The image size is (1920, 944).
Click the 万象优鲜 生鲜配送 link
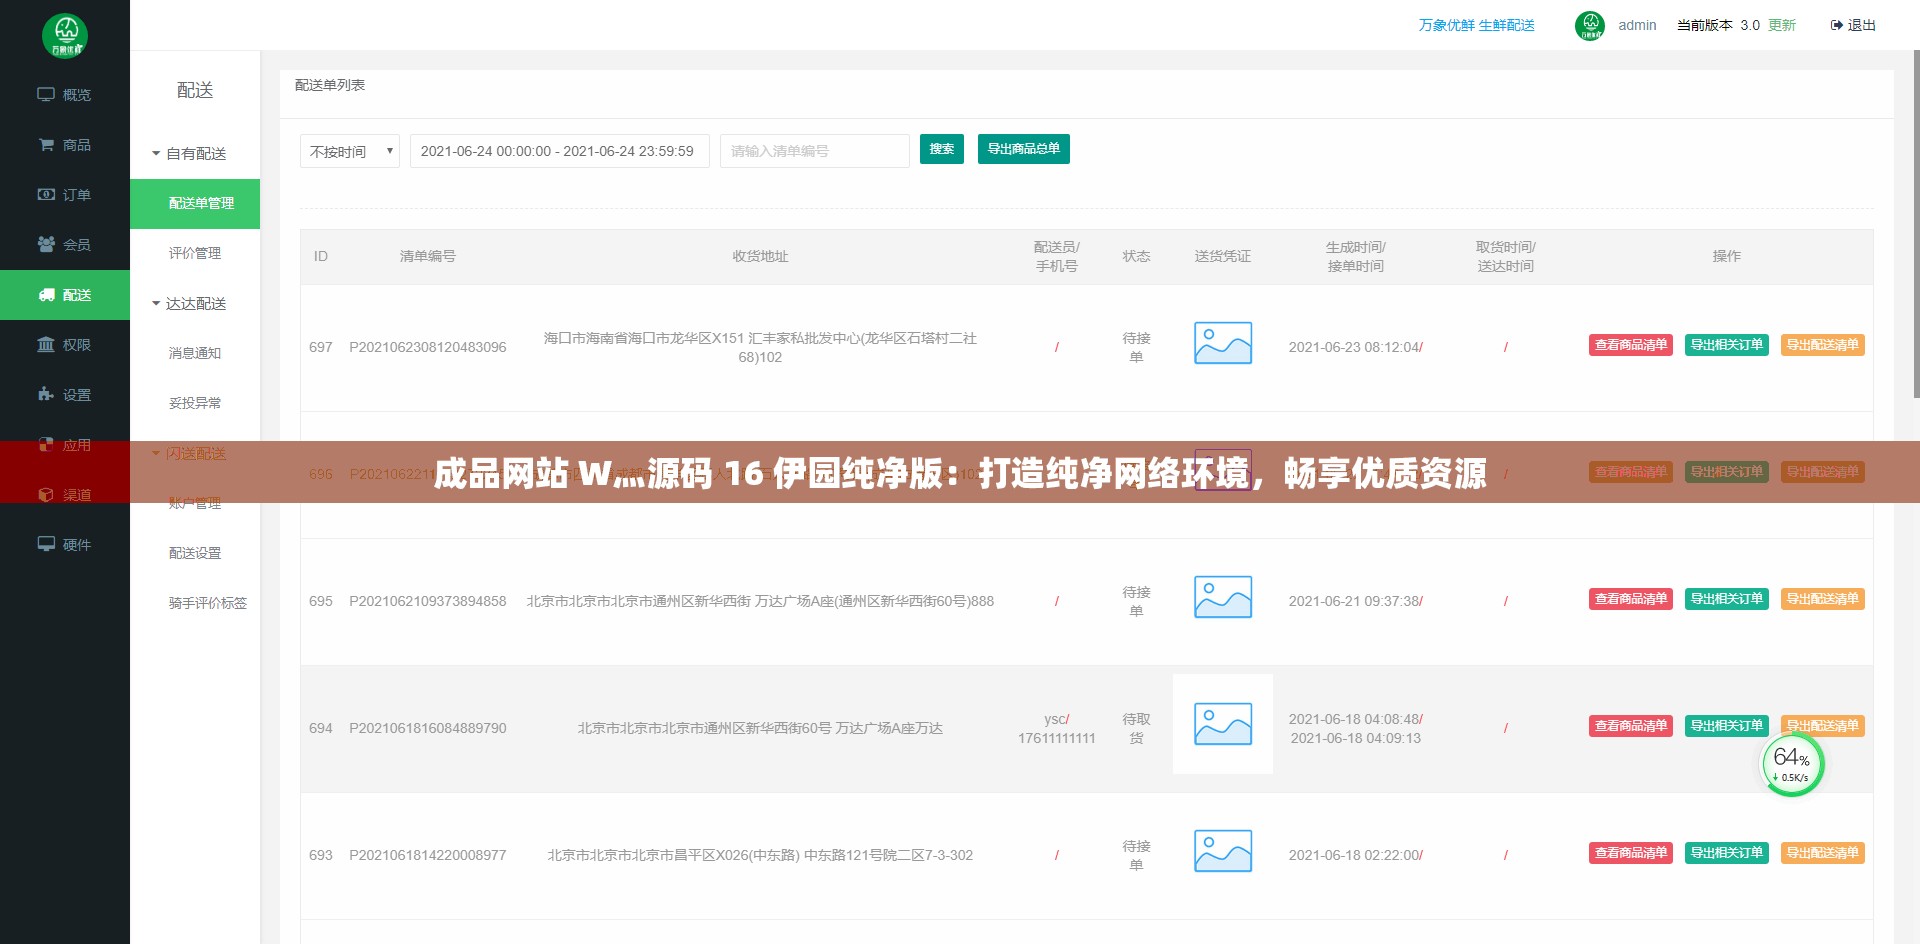pyautogui.click(x=1476, y=26)
